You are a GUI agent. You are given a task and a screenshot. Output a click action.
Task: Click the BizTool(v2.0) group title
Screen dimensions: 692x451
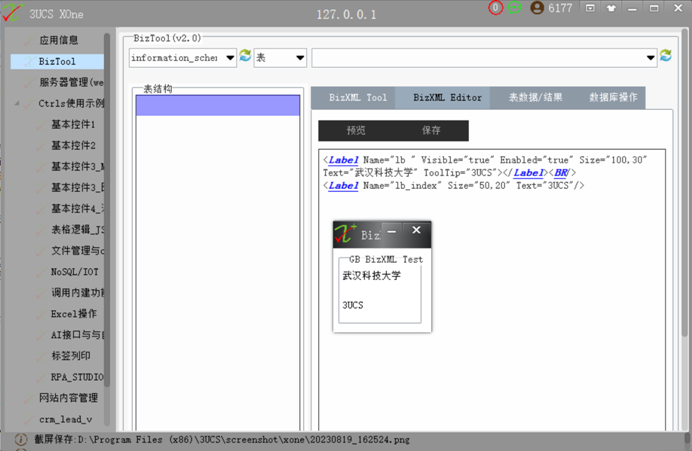coord(167,38)
